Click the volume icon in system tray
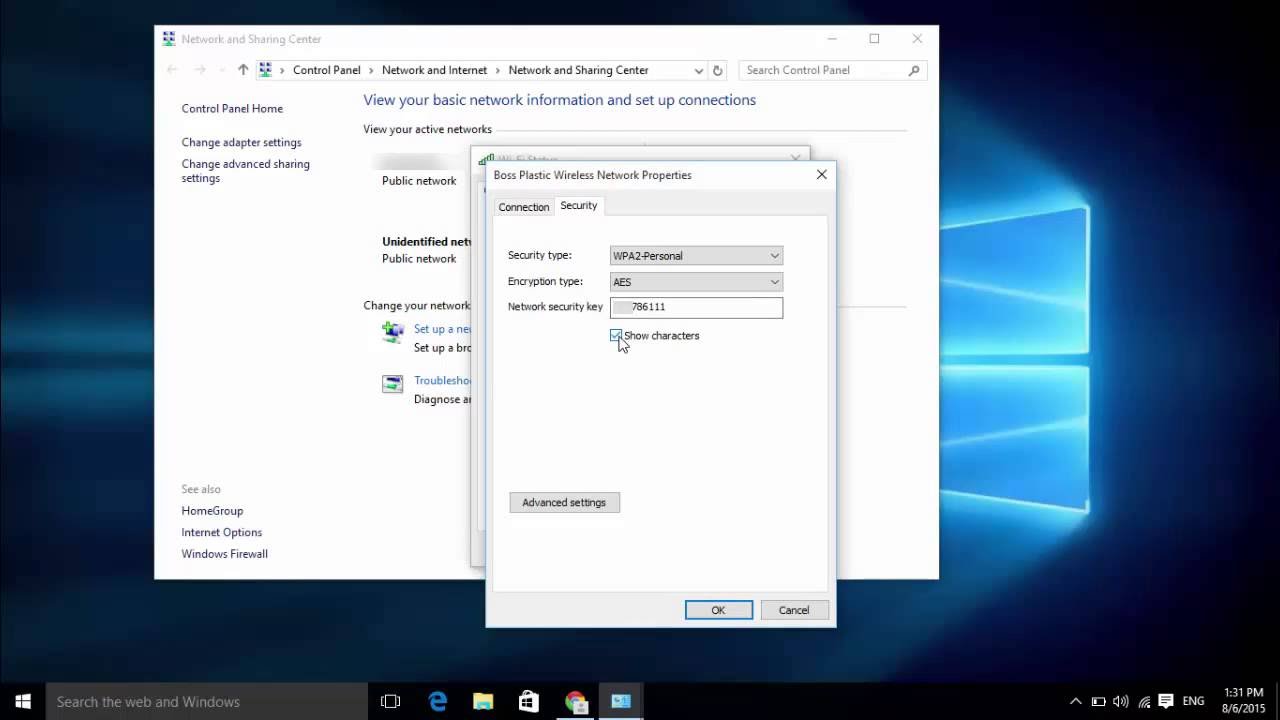 point(1120,701)
